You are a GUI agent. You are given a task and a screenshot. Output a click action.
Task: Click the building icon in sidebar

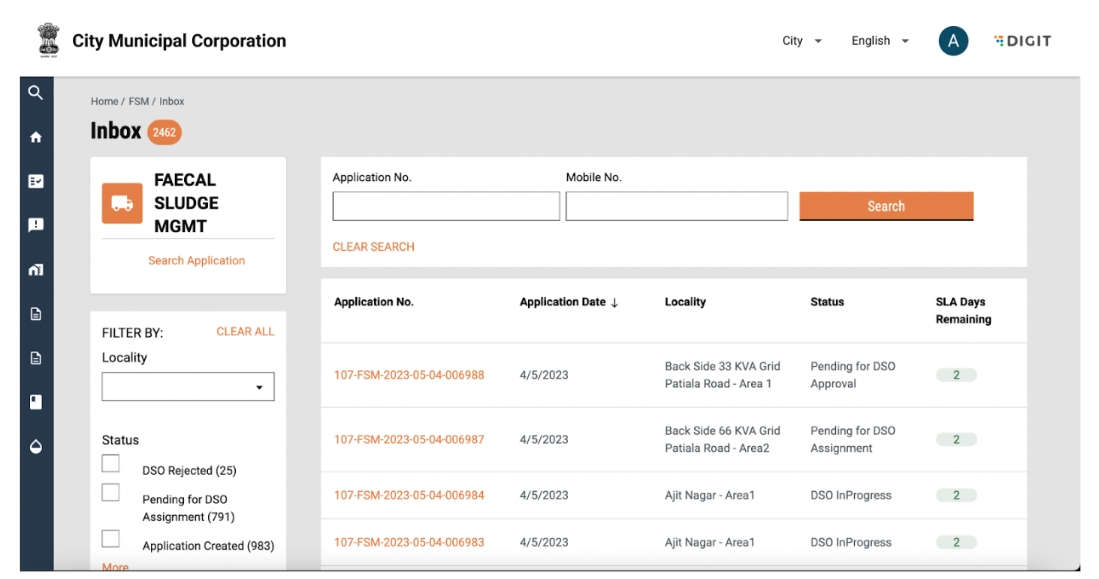point(36,269)
